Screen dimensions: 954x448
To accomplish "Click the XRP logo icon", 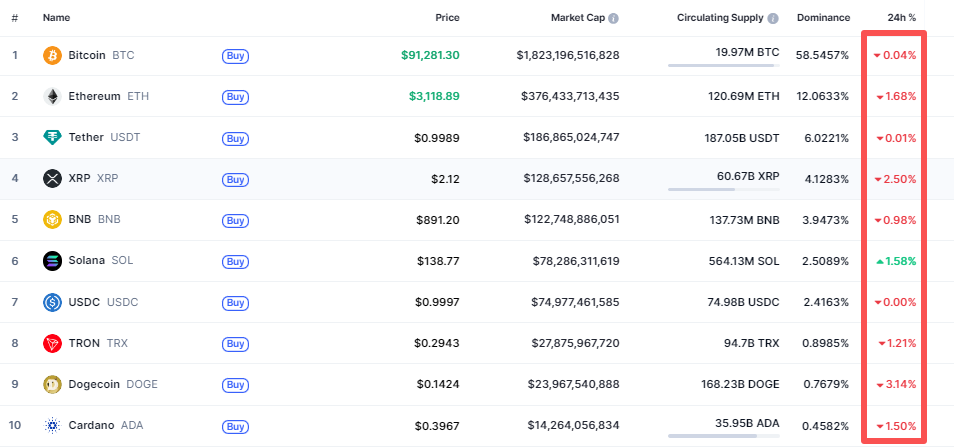I will click(x=52, y=178).
